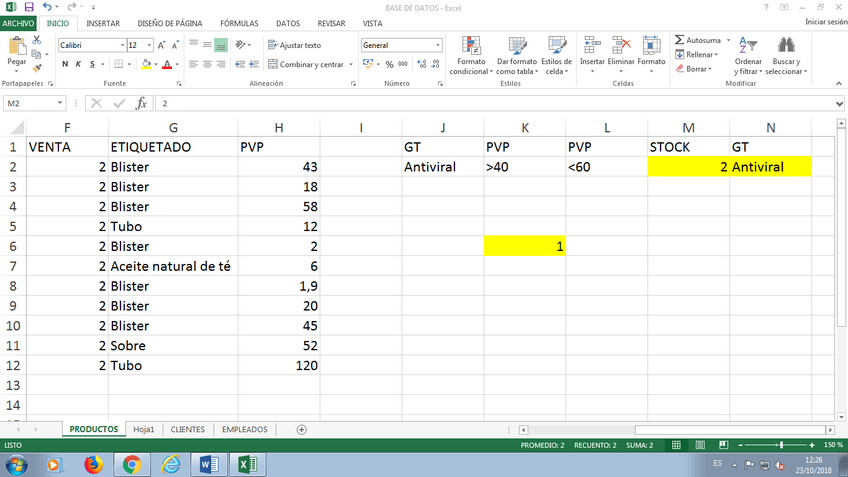Toggle bold N formatting
The width and height of the screenshot is (848, 477).
65,64
